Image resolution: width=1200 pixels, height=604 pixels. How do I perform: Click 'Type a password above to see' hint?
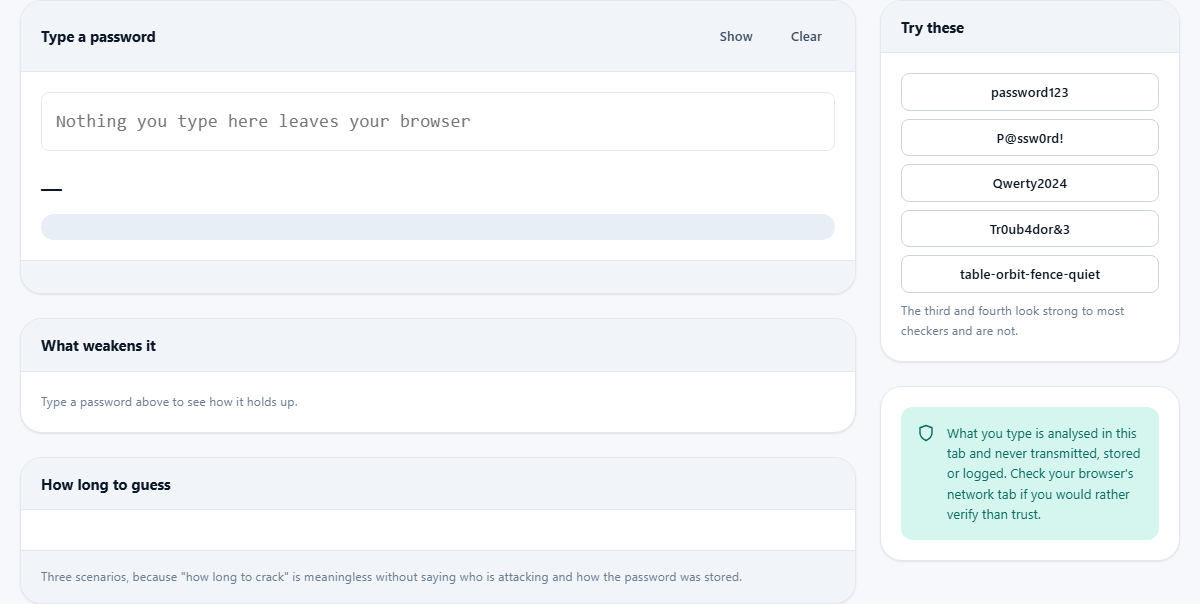pos(169,402)
